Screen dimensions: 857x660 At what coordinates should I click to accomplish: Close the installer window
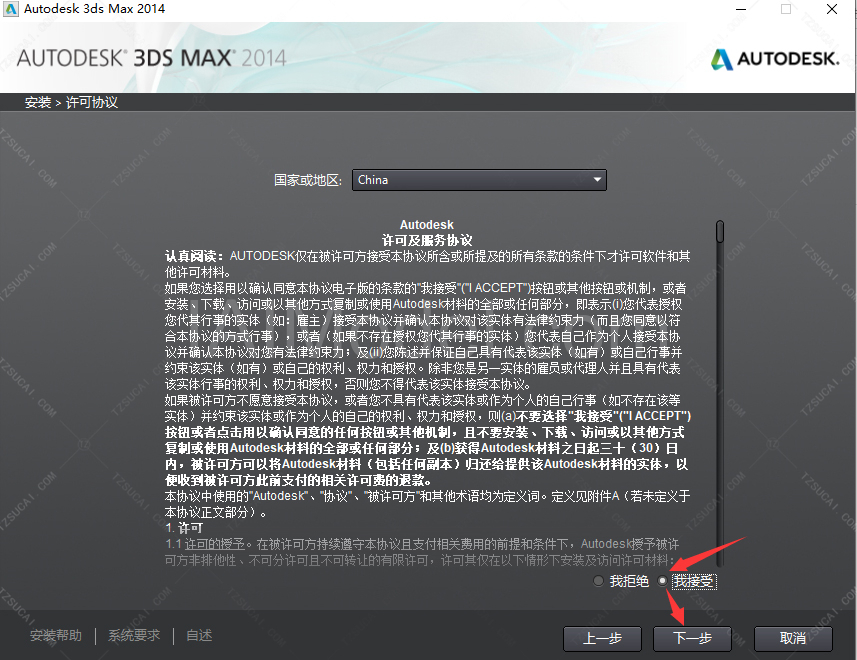coord(832,9)
